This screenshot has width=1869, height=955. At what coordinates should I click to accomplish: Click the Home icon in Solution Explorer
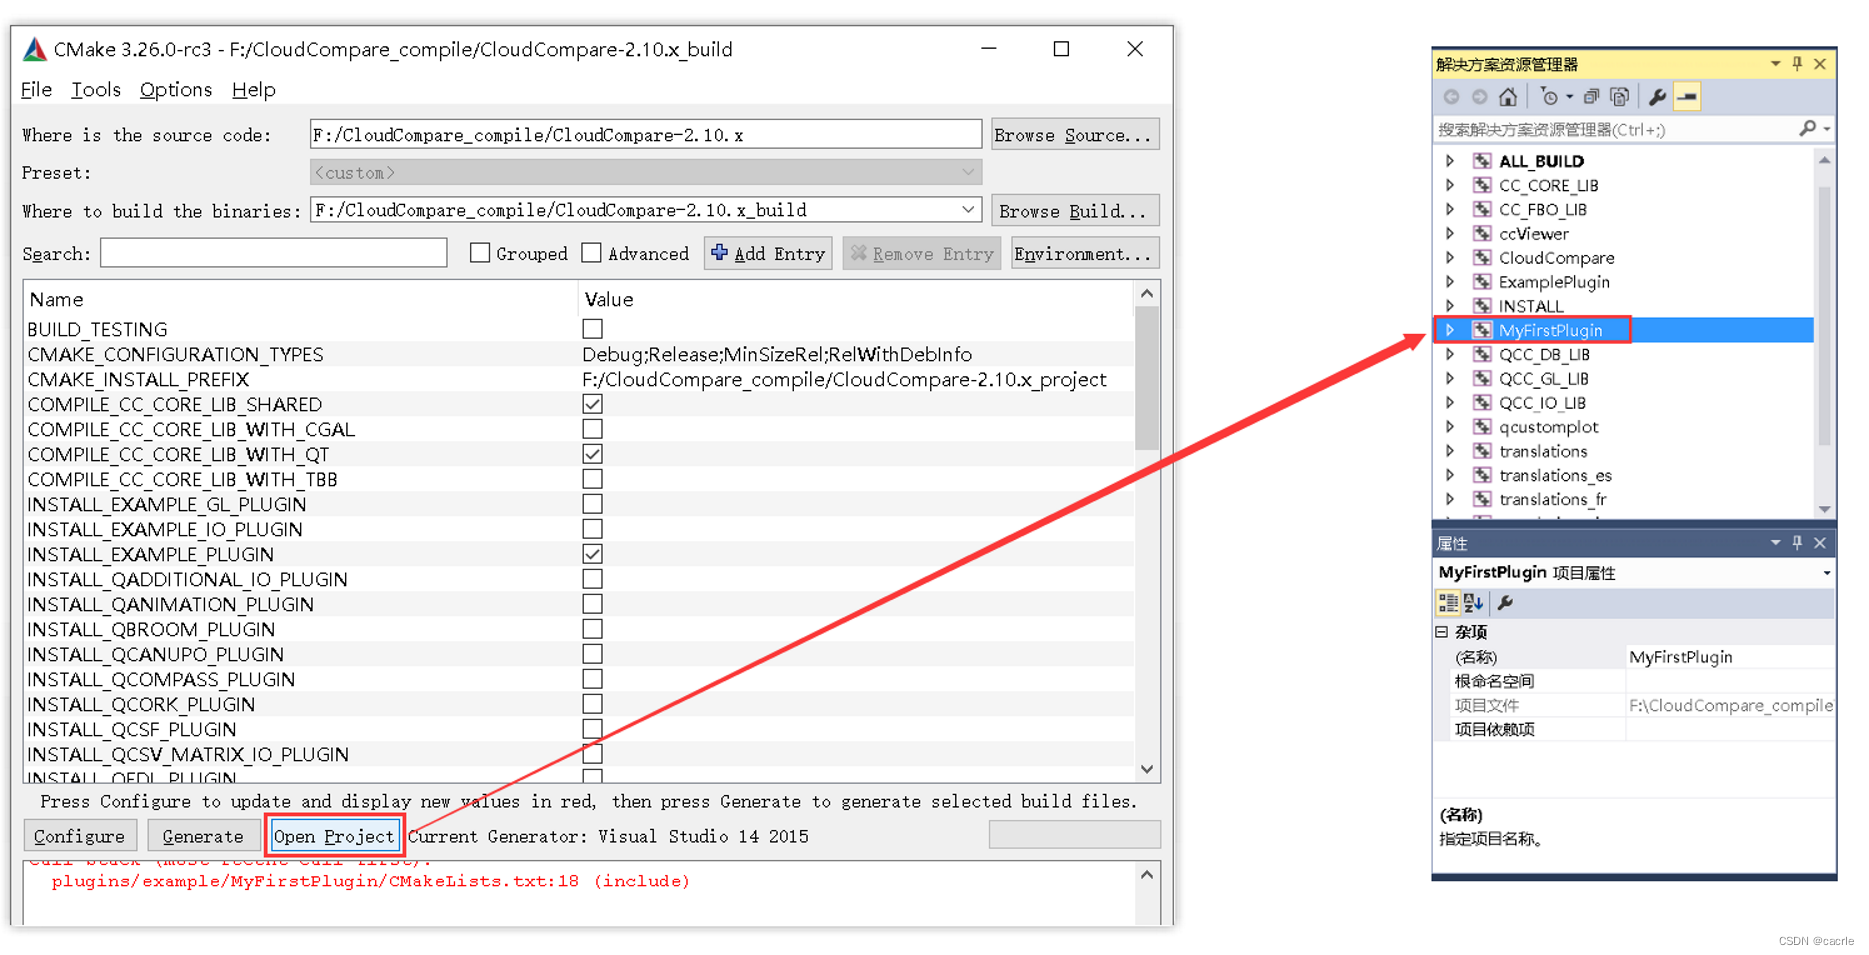[1508, 96]
